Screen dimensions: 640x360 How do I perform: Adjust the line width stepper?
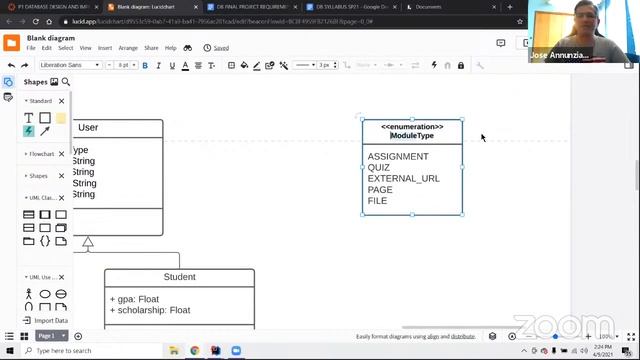[335, 65]
